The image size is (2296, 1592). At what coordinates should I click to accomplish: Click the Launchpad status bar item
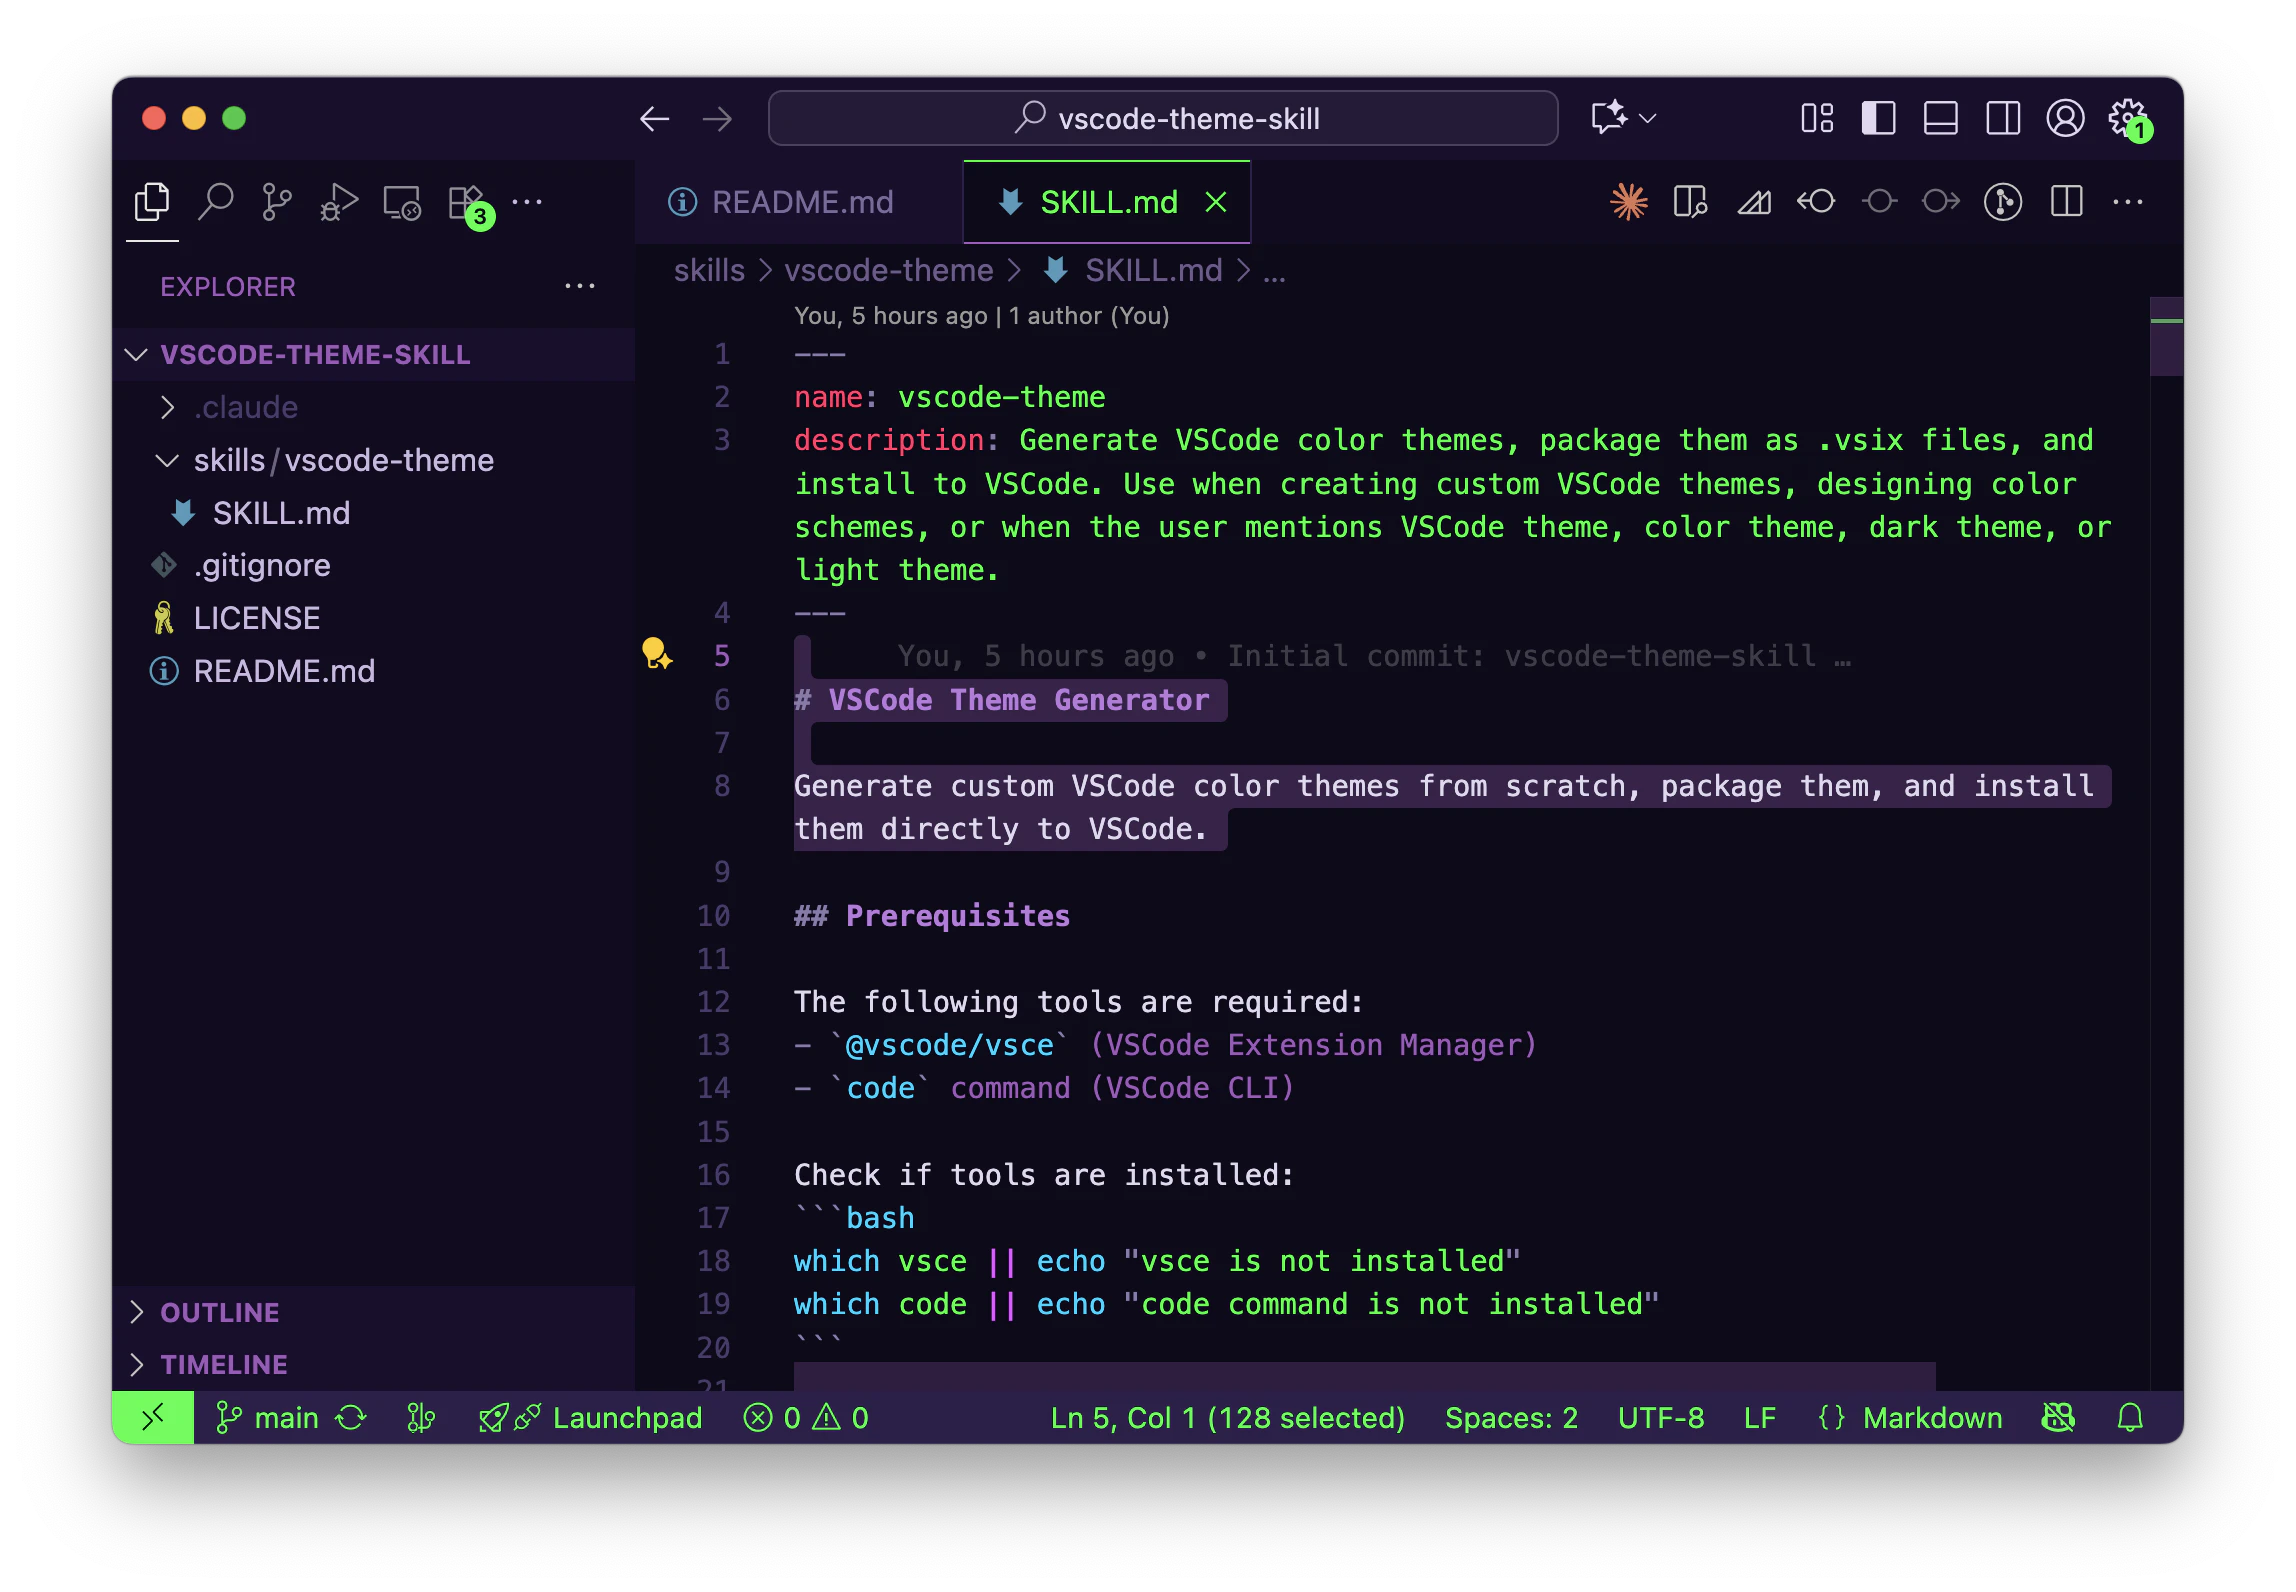tap(590, 1417)
